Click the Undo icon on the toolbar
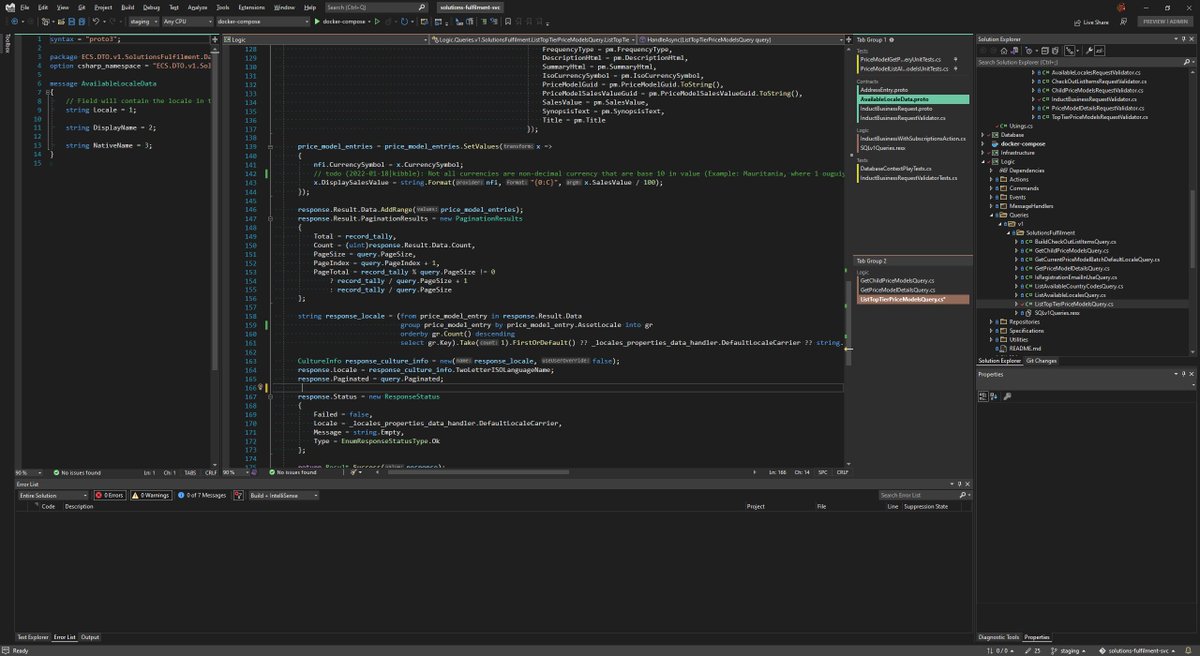This screenshot has height=656, width=1200. (x=95, y=20)
